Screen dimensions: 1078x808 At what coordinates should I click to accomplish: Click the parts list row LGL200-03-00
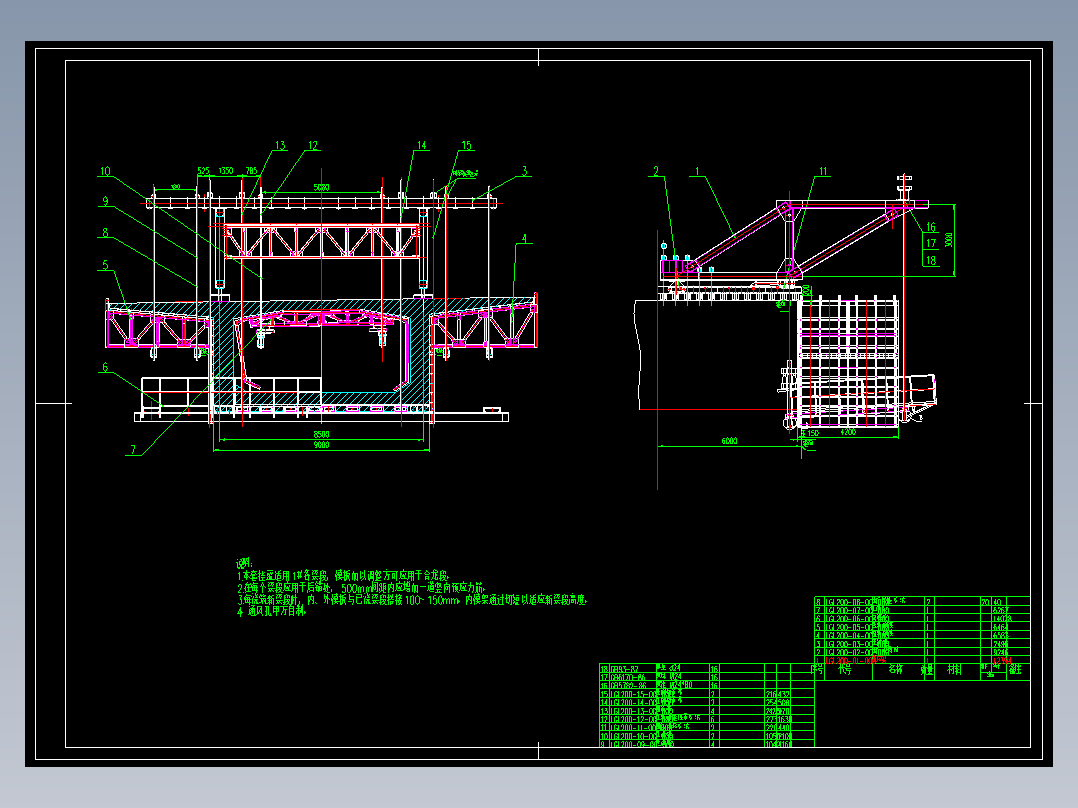pyautogui.click(x=922, y=644)
